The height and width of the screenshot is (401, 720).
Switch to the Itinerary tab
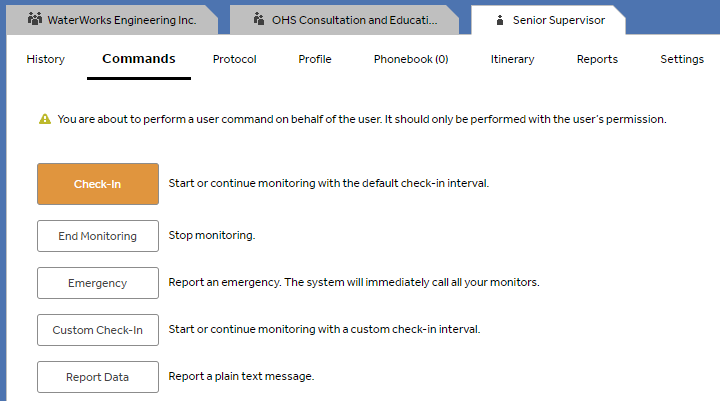pyautogui.click(x=512, y=59)
